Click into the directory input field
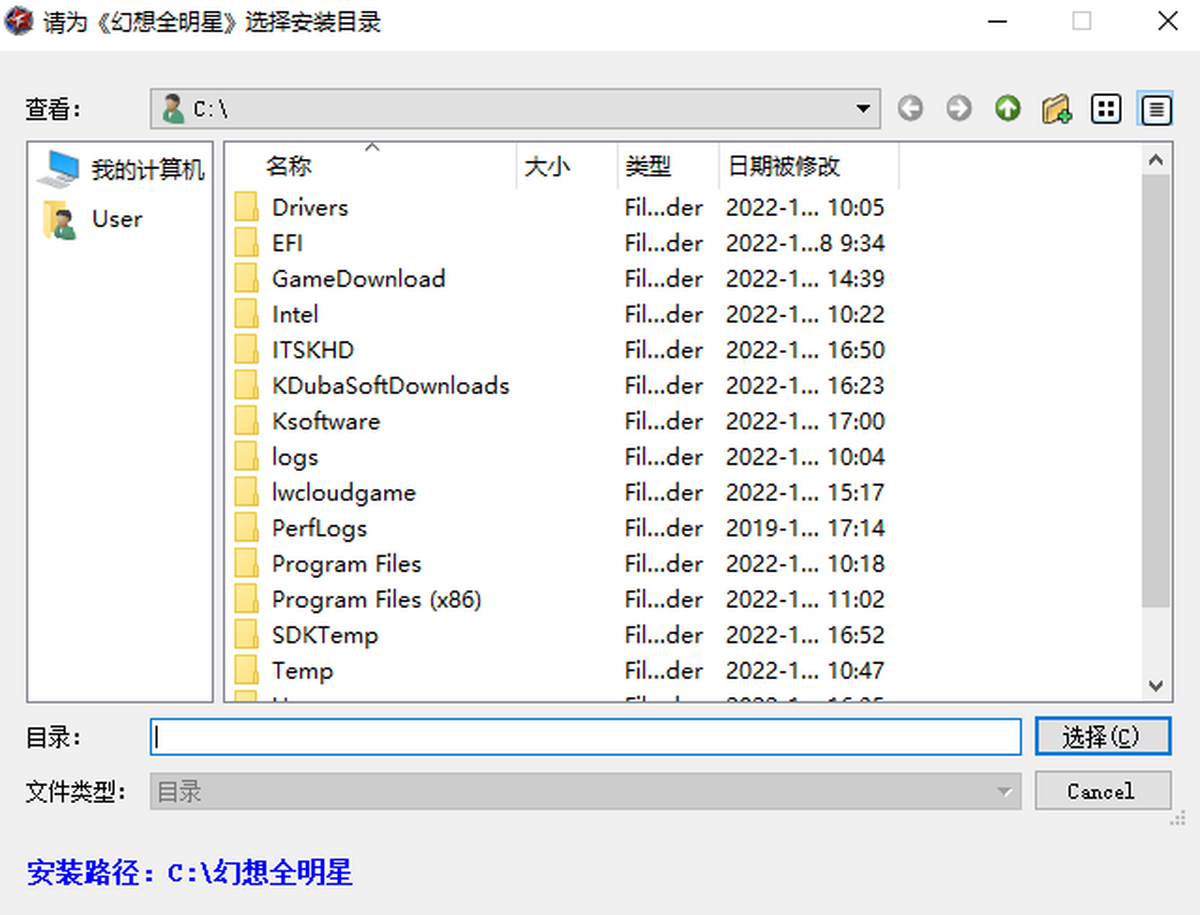 (585, 737)
